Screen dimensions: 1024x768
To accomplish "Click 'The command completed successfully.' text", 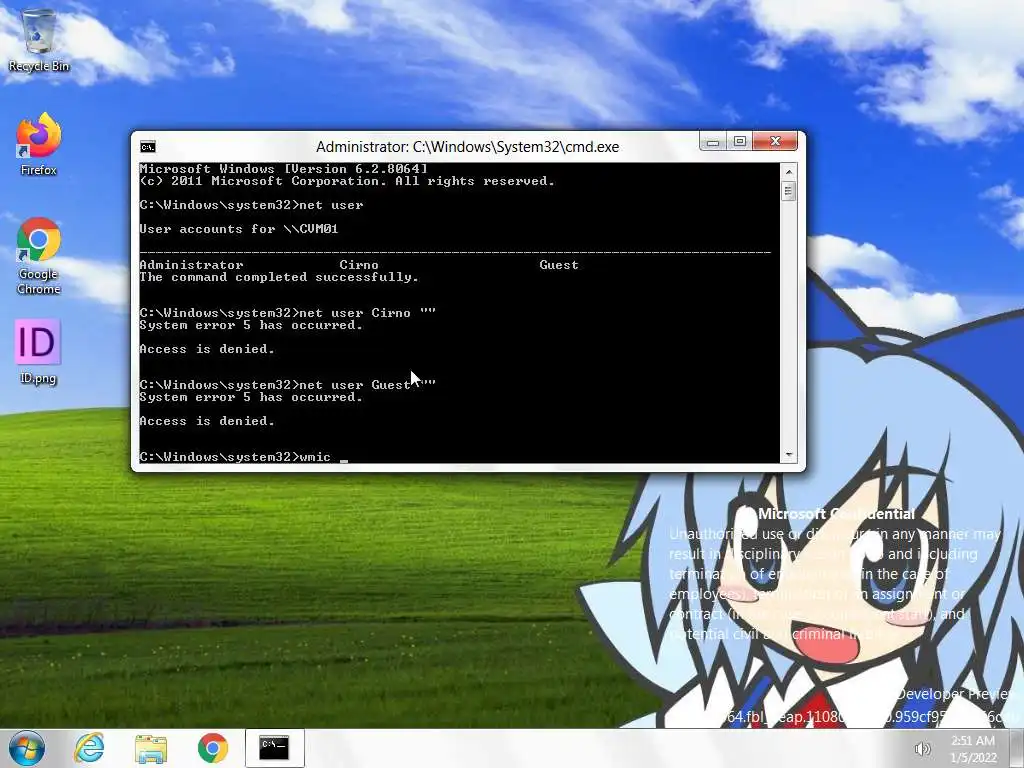I will [x=279, y=277].
